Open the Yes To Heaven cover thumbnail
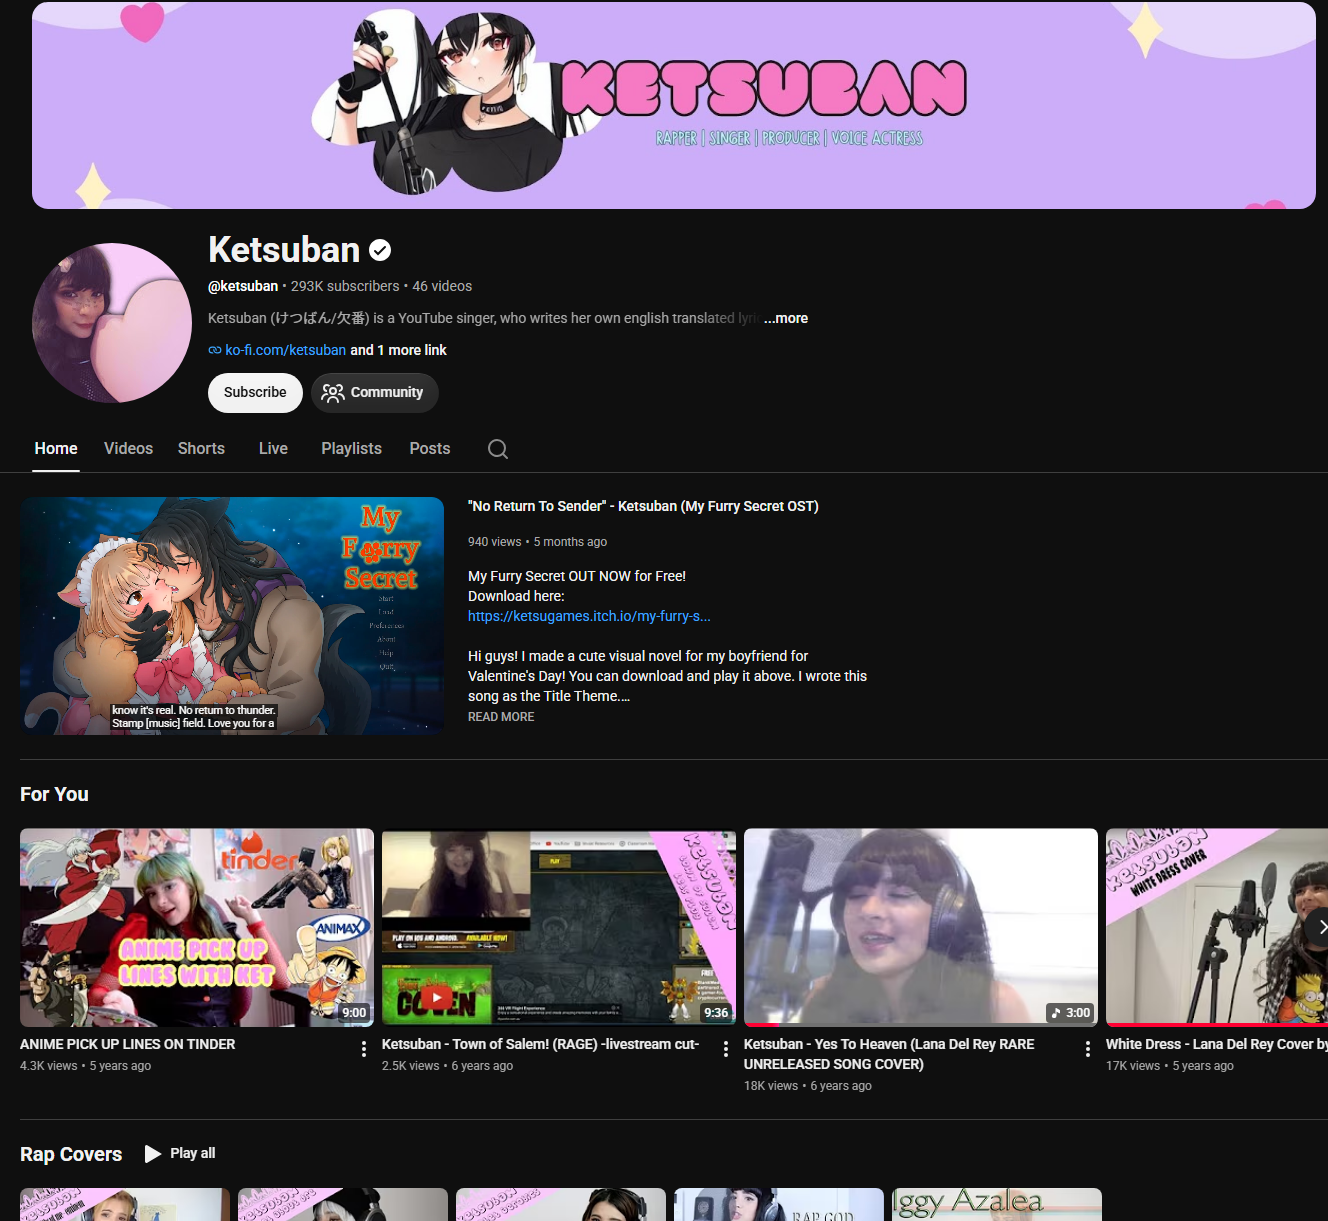This screenshot has height=1221, width=1328. (x=921, y=927)
